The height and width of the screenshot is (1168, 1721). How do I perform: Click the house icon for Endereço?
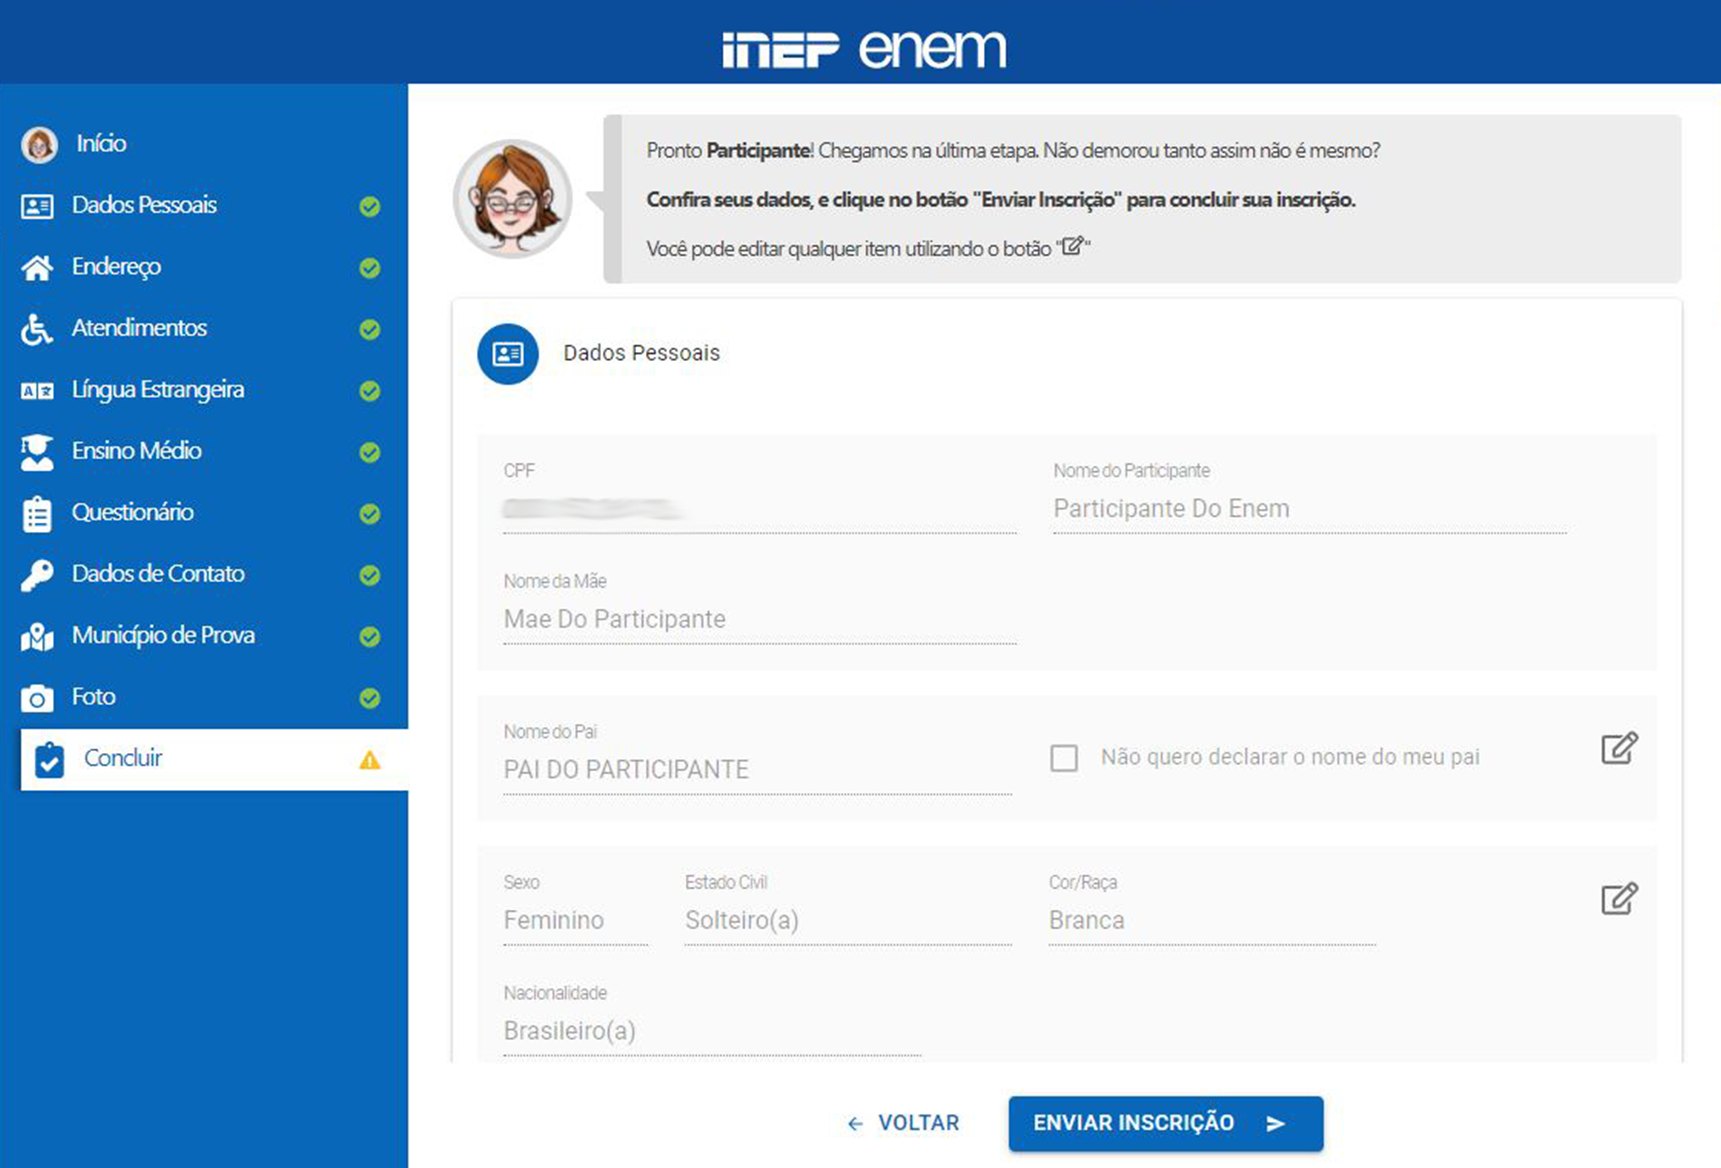(37, 268)
